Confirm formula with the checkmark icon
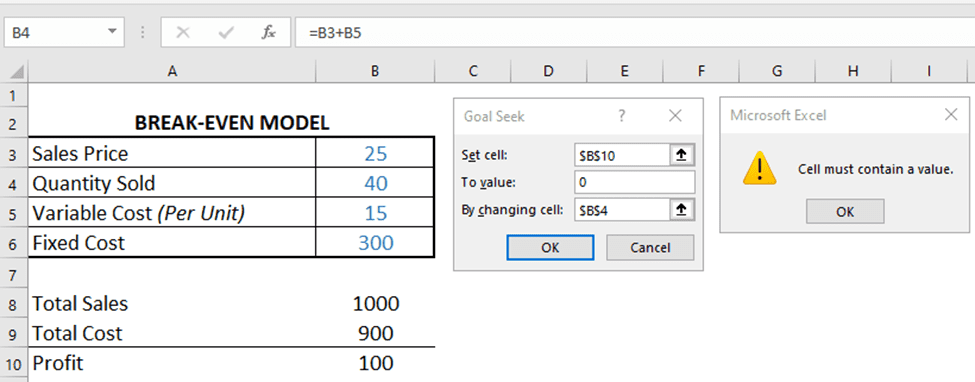The height and width of the screenshot is (382, 975). (x=226, y=32)
